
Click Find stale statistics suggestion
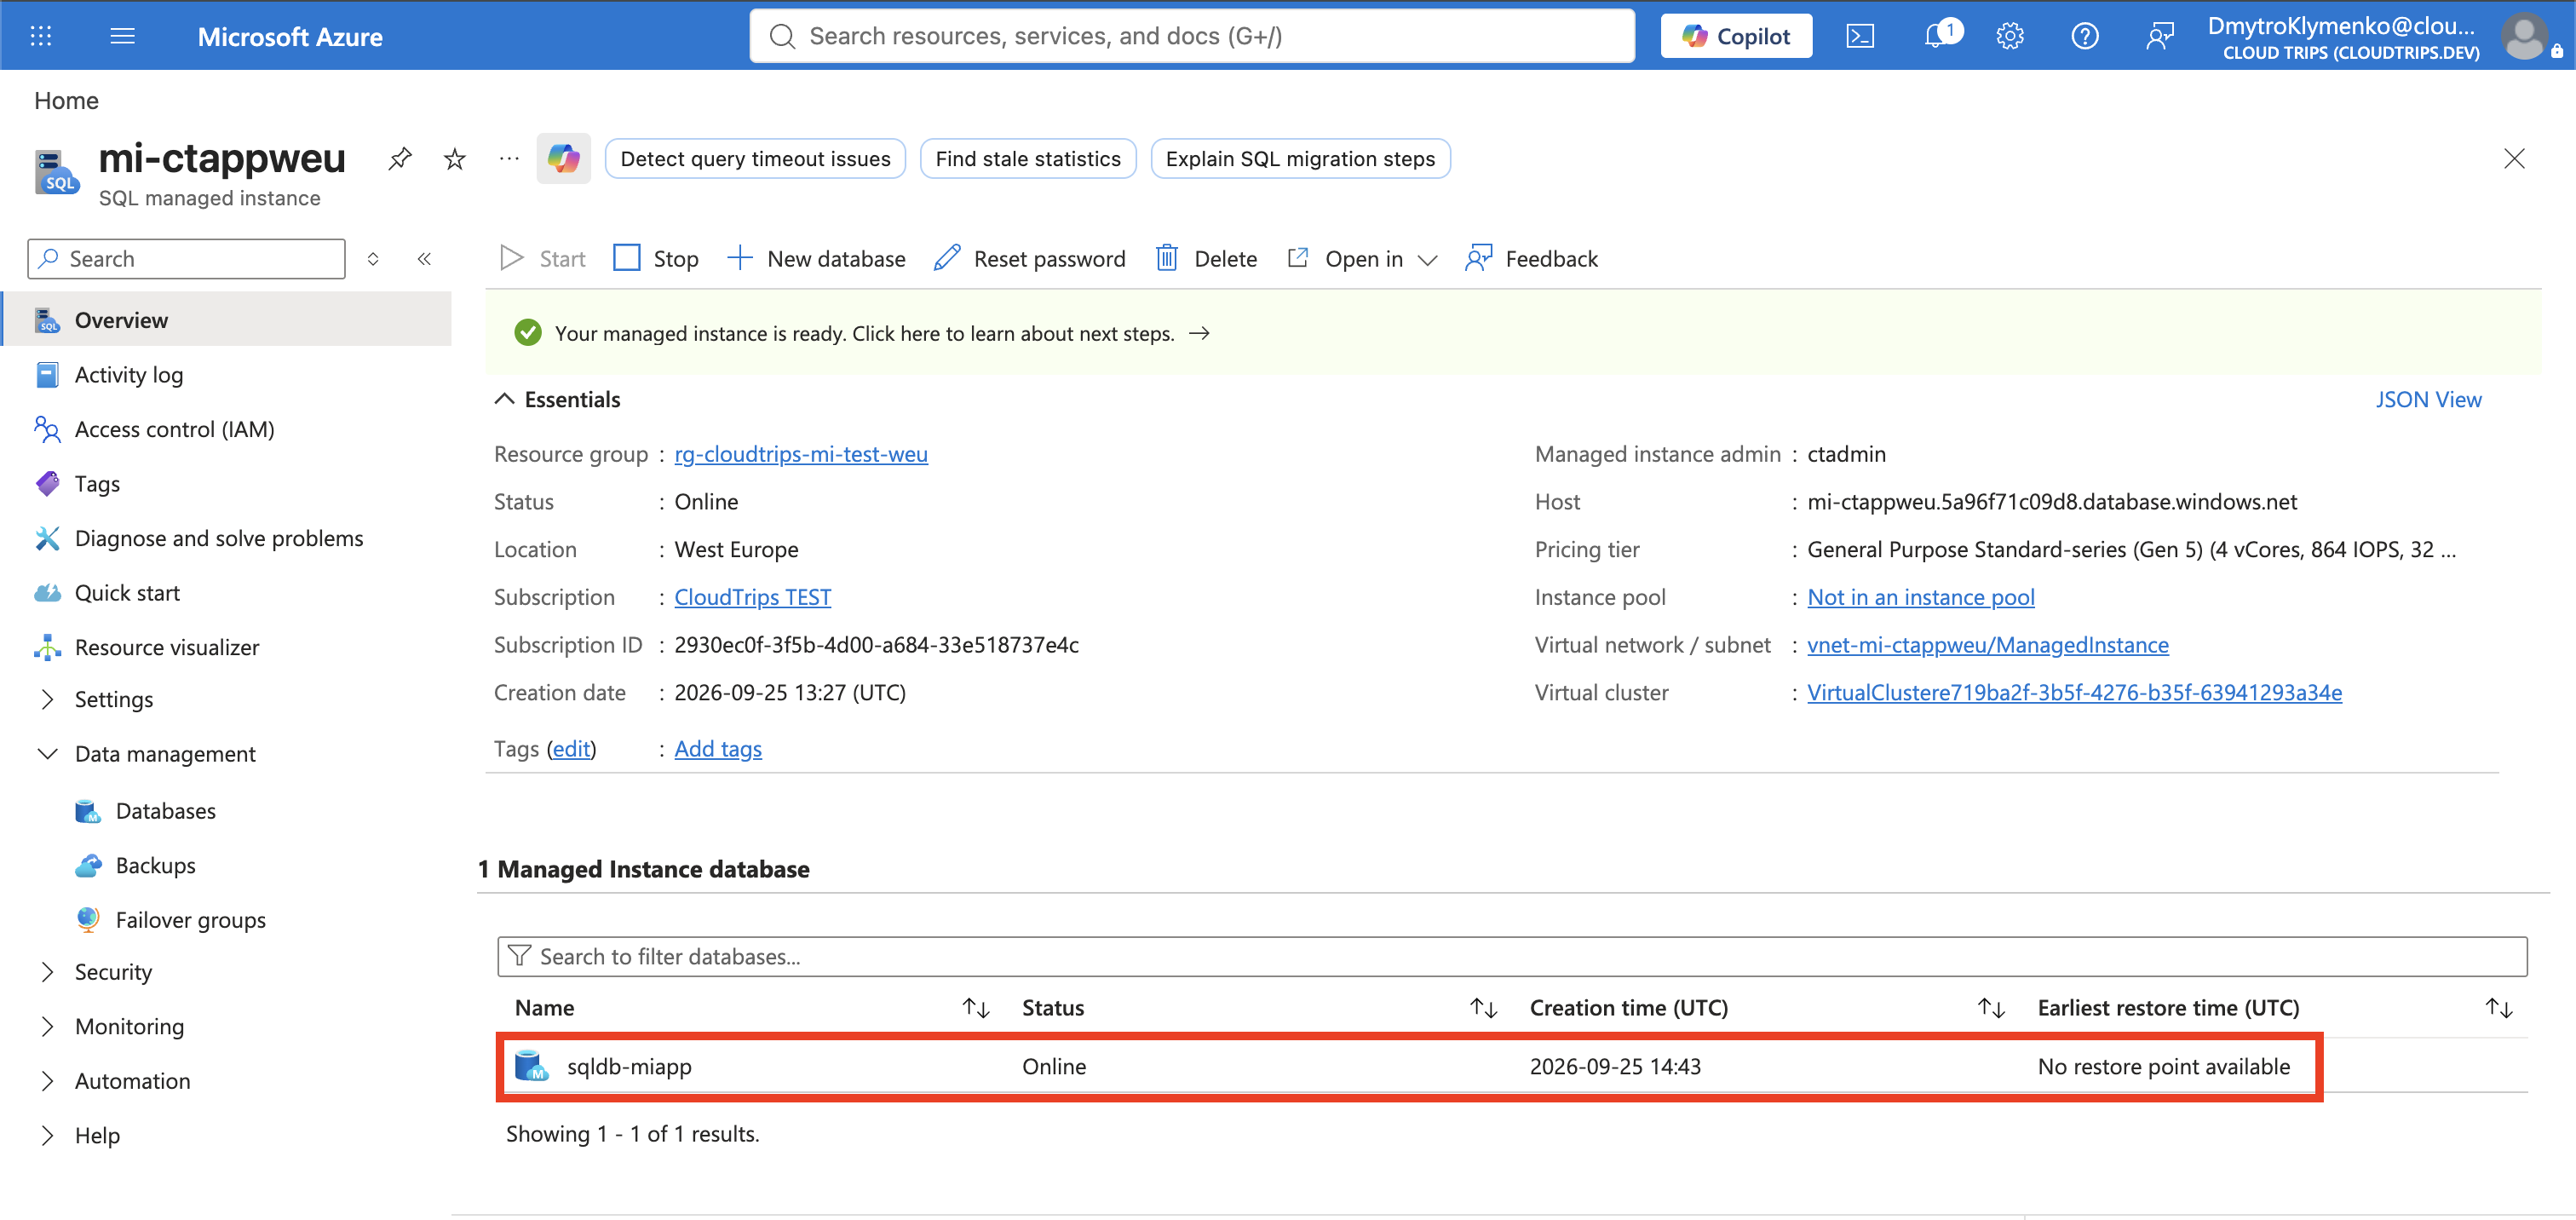click(1028, 158)
